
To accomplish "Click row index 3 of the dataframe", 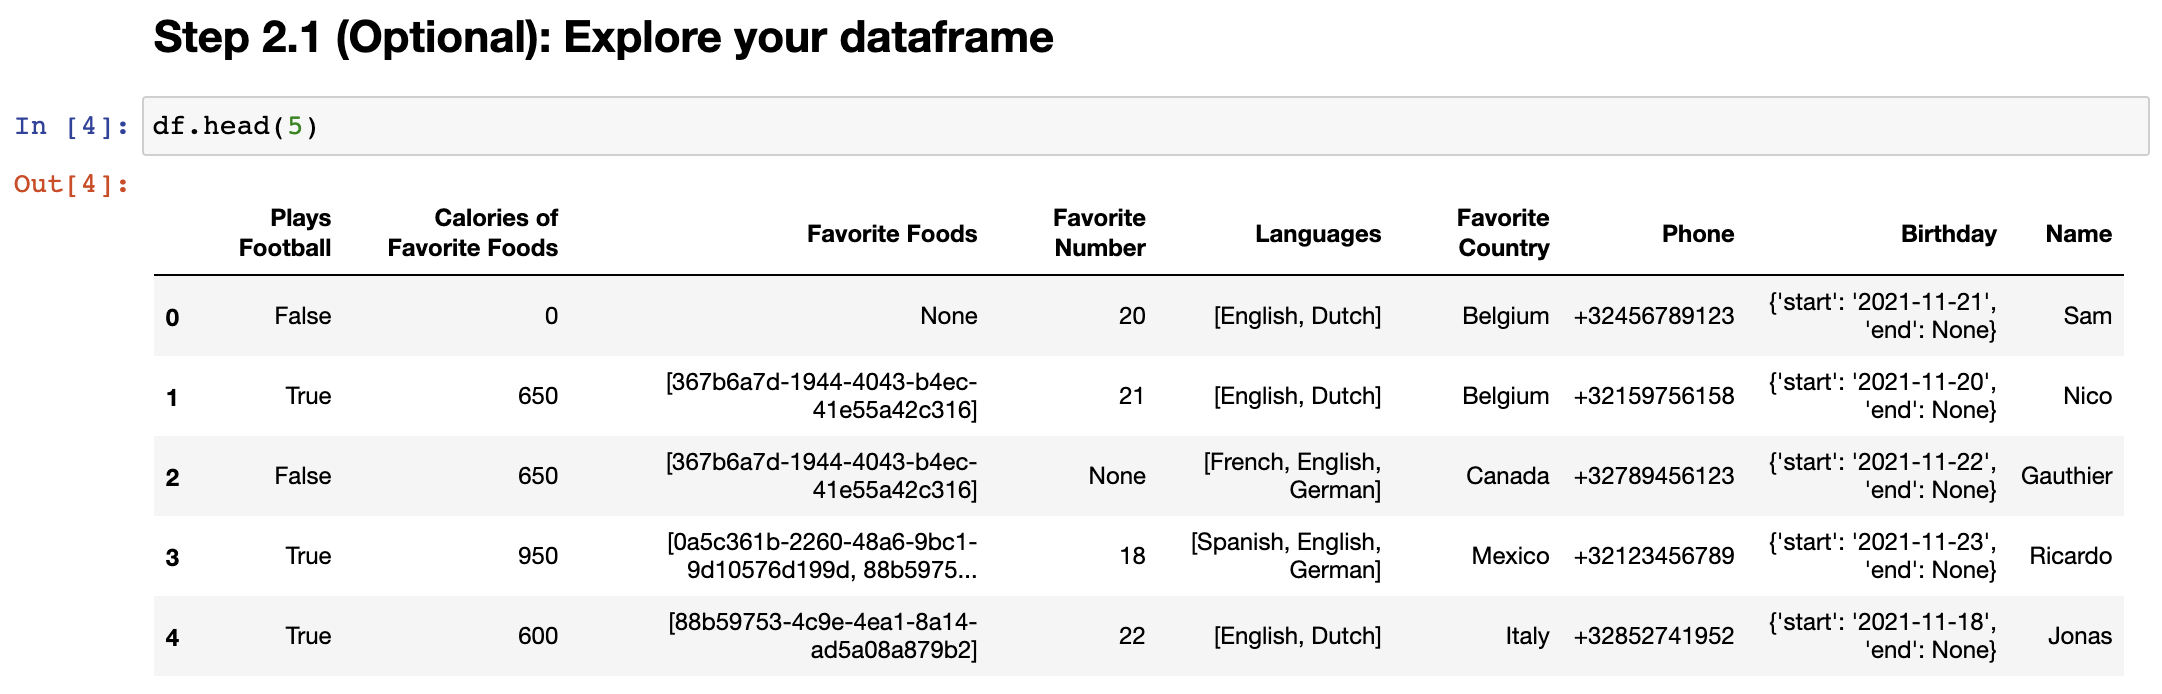I will [x=172, y=558].
